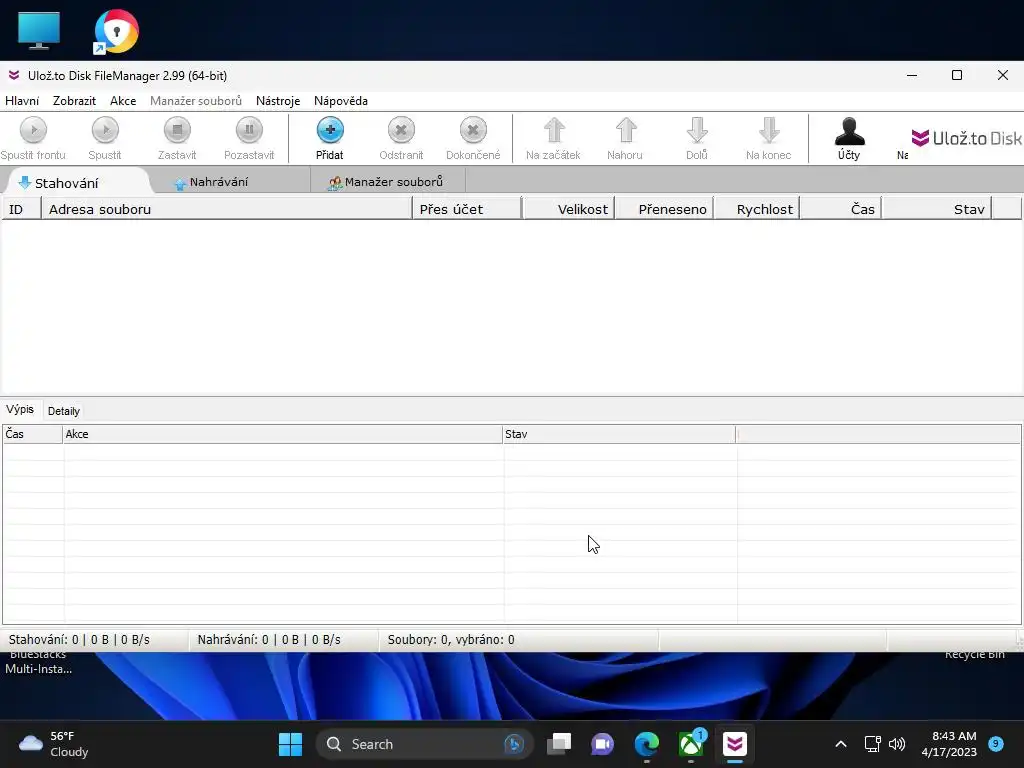Click the Ulož.to Disk logo
1024x768 pixels.
click(x=967, y=138)
